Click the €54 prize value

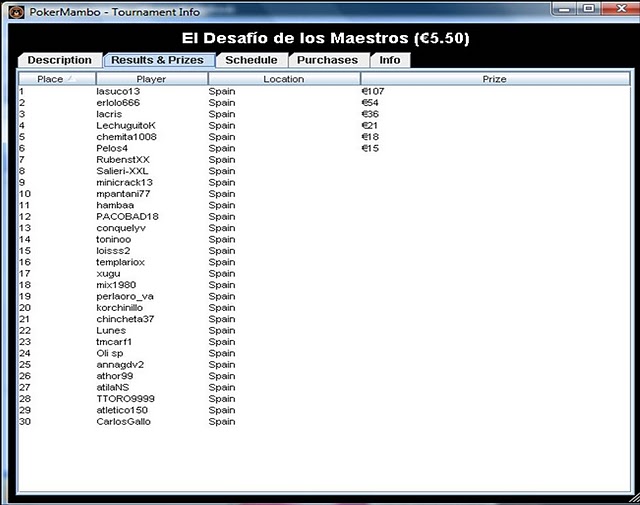coord(370,102)
